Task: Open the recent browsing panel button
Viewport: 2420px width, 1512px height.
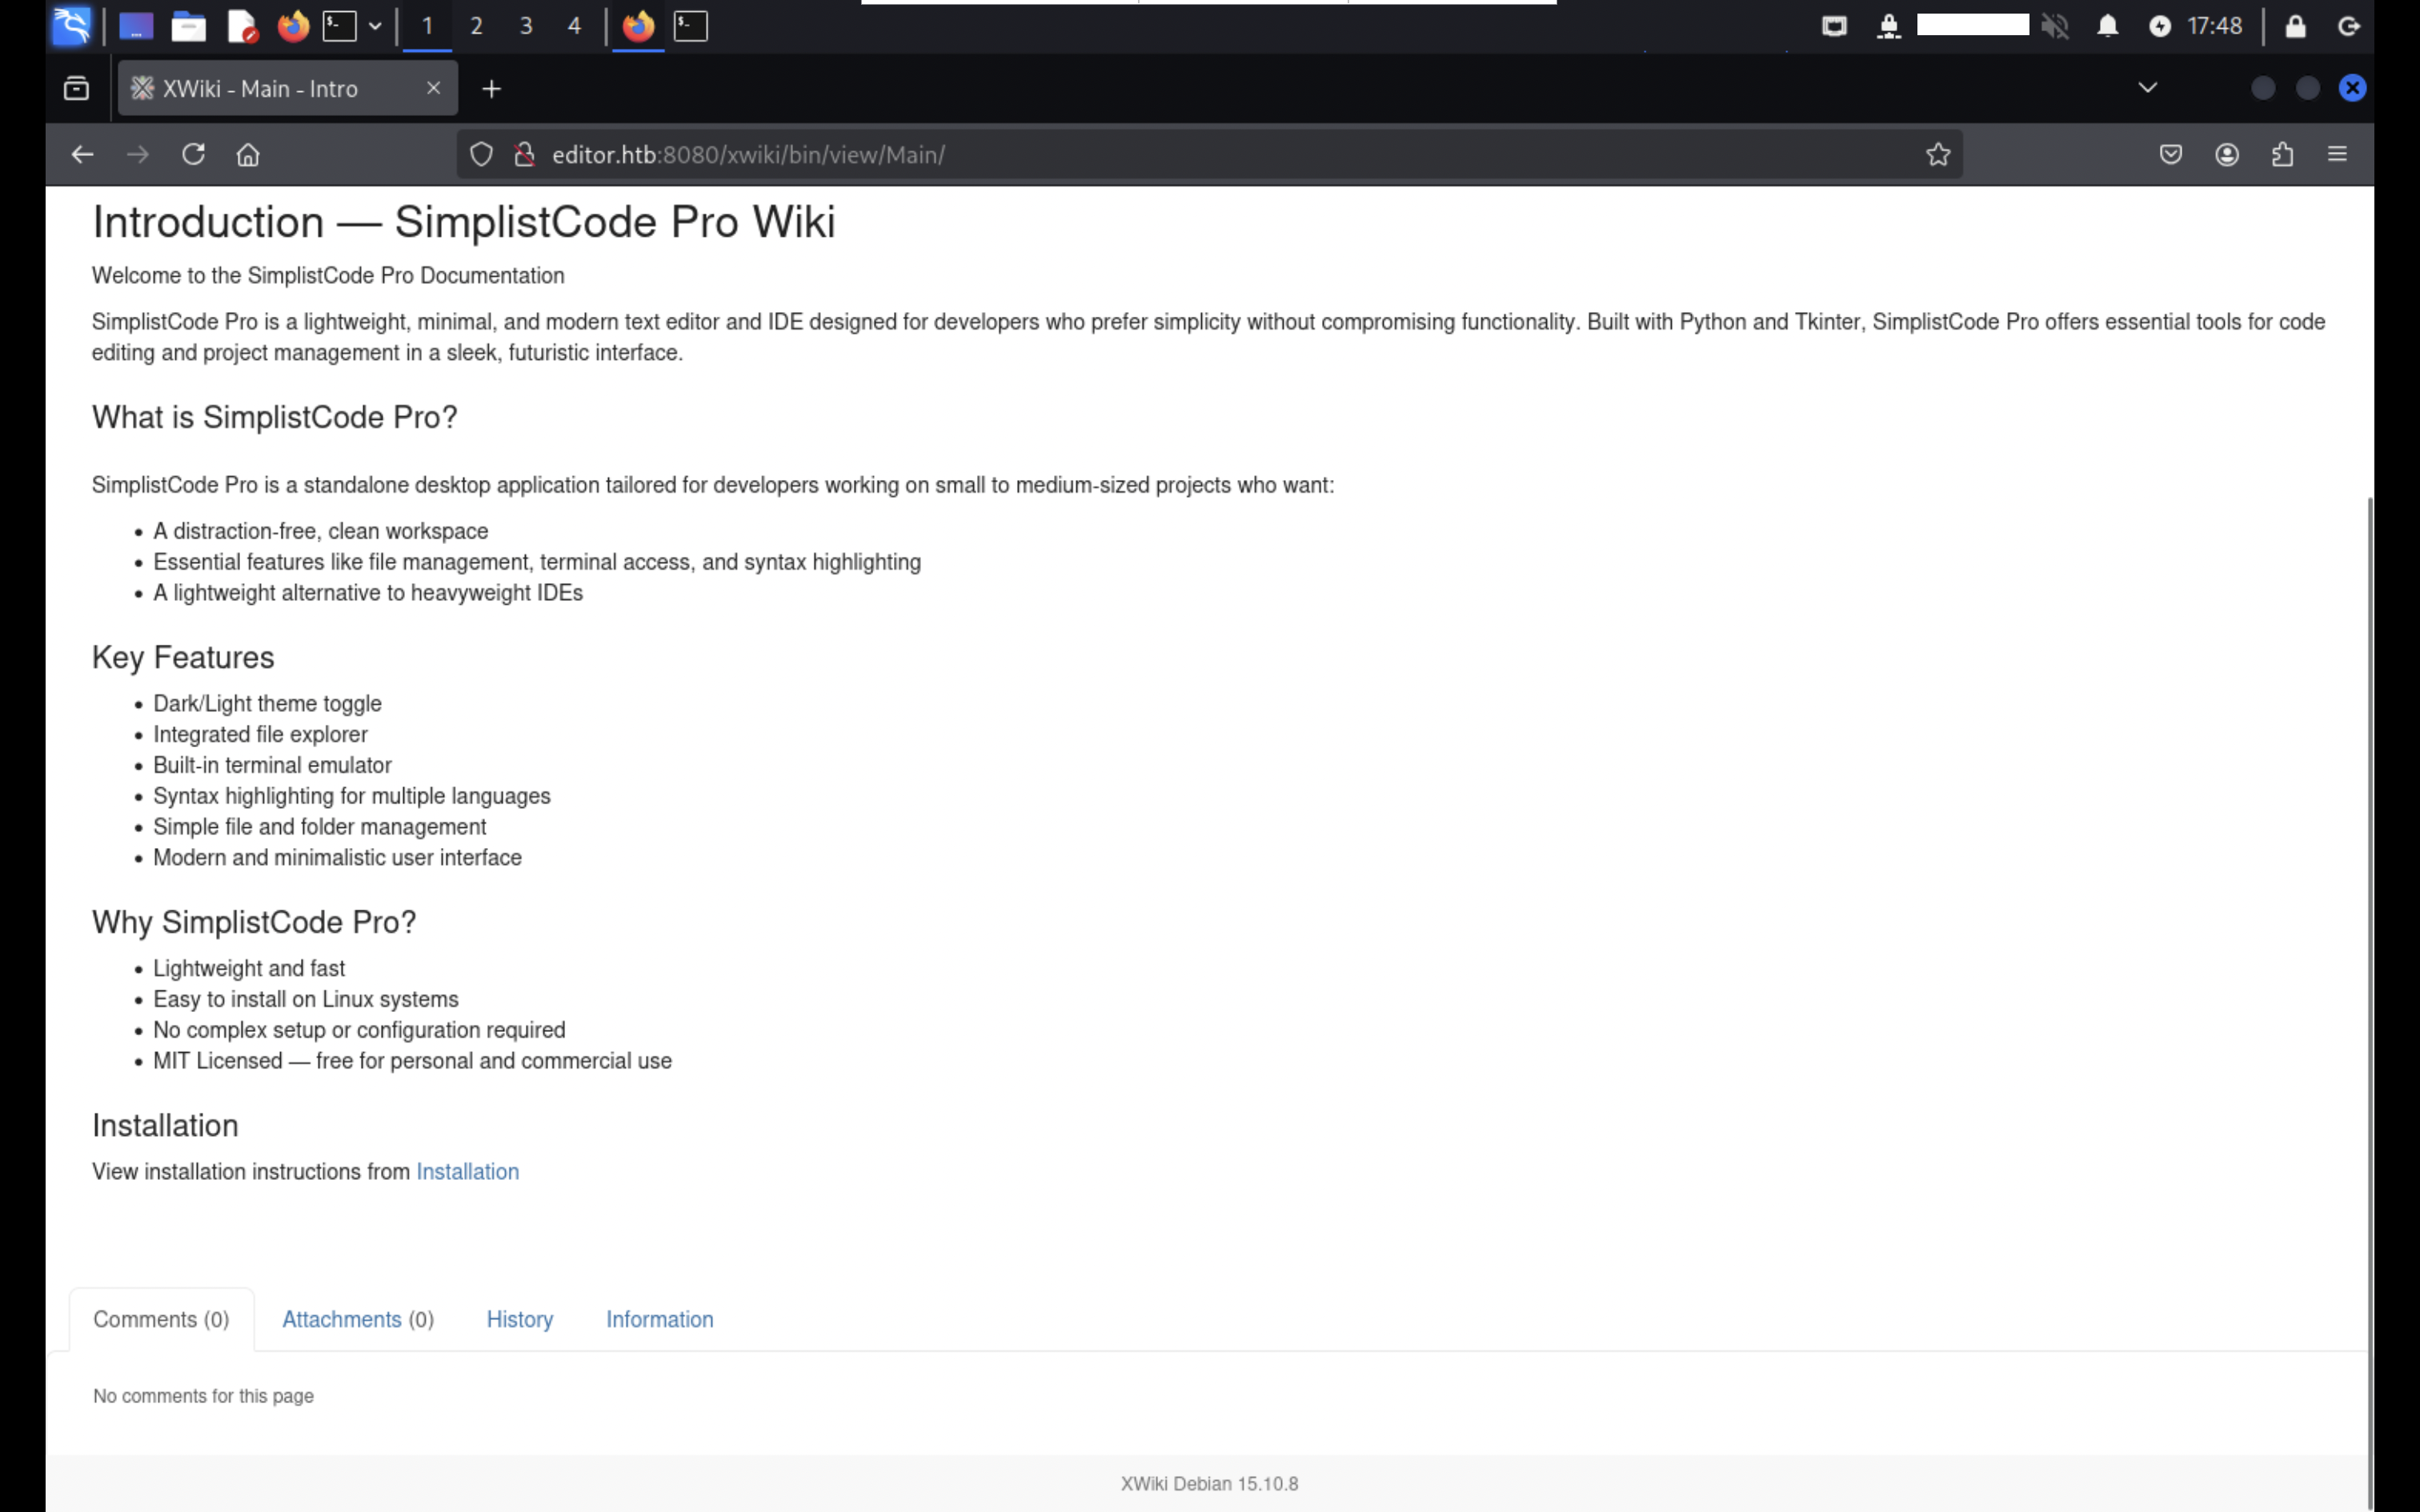Action: point(76,88)
